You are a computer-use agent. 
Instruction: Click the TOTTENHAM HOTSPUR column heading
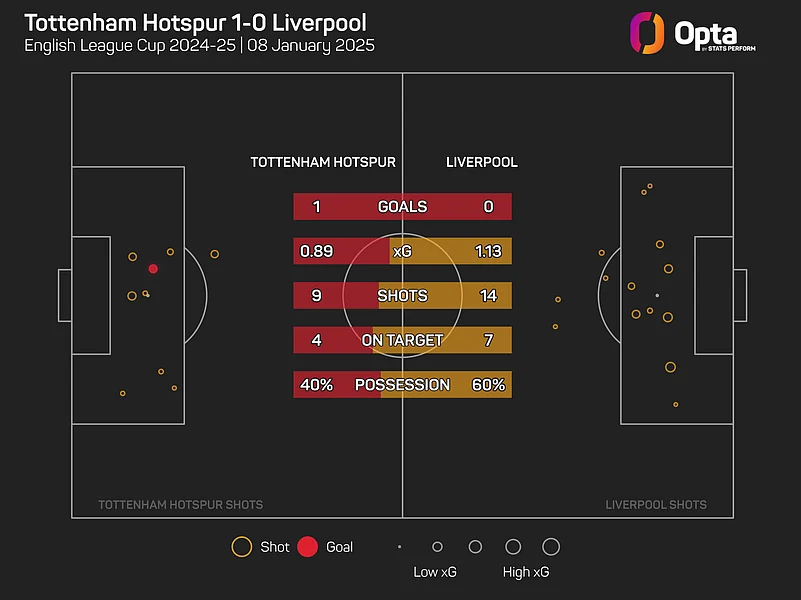[323, 162]
